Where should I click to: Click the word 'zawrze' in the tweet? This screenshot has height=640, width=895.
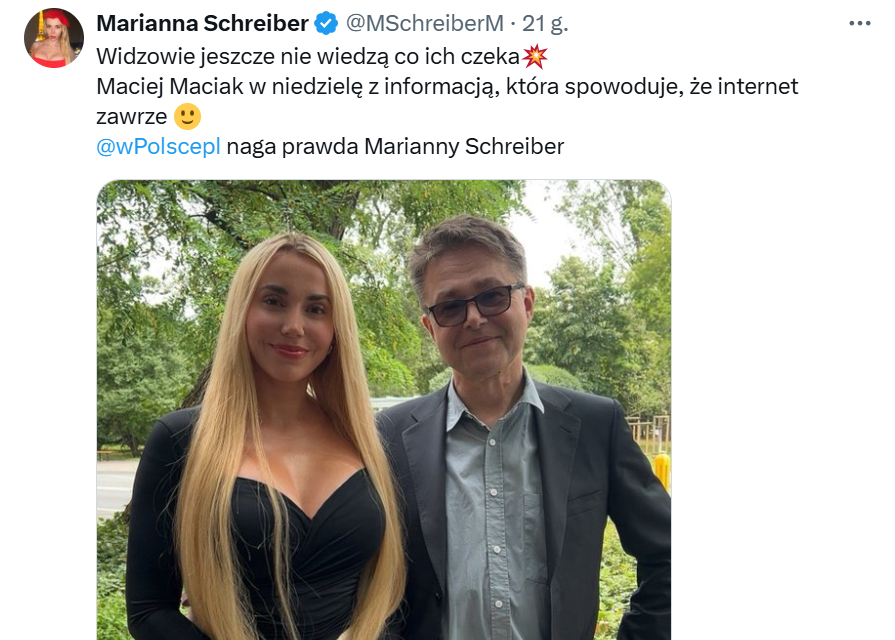click(131, 116)
